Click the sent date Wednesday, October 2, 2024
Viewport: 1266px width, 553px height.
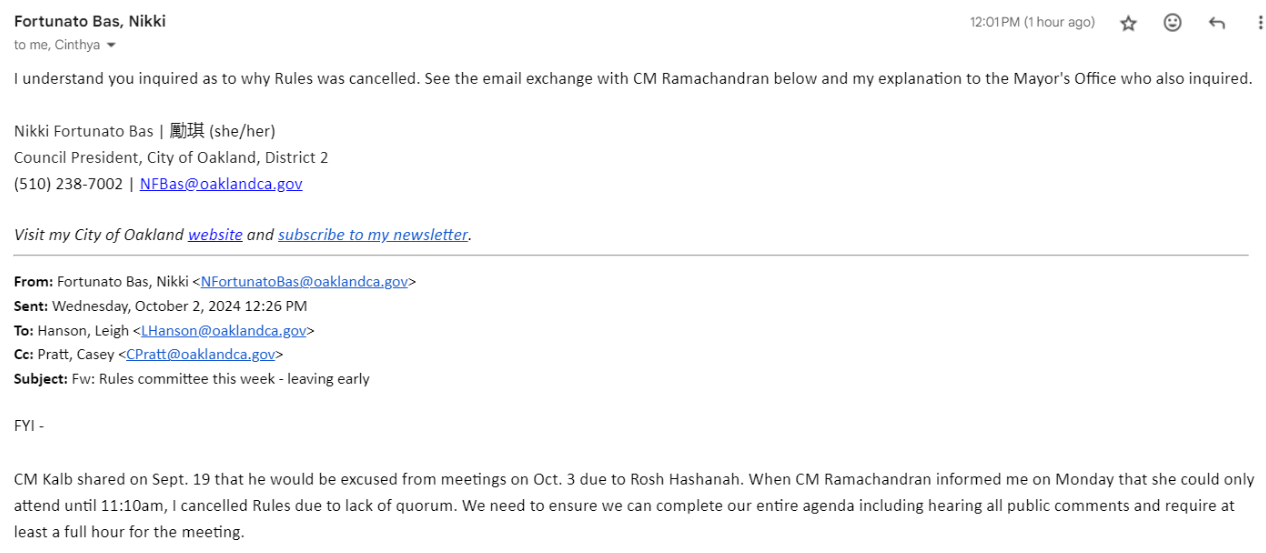[x=180, y=306]
